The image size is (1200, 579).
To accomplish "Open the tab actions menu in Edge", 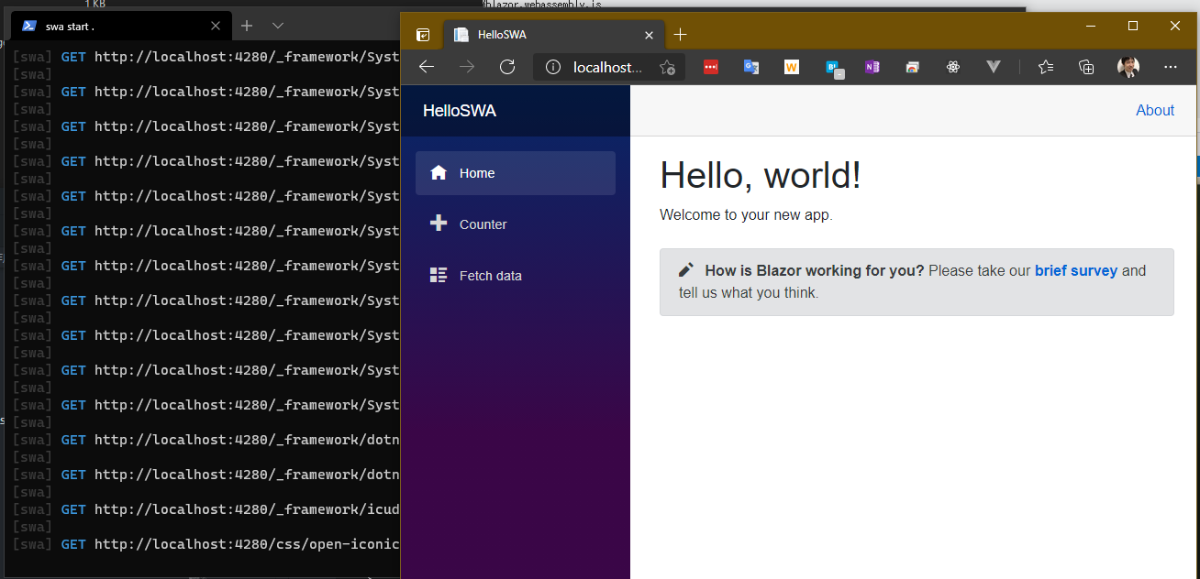I will (423, 35).
